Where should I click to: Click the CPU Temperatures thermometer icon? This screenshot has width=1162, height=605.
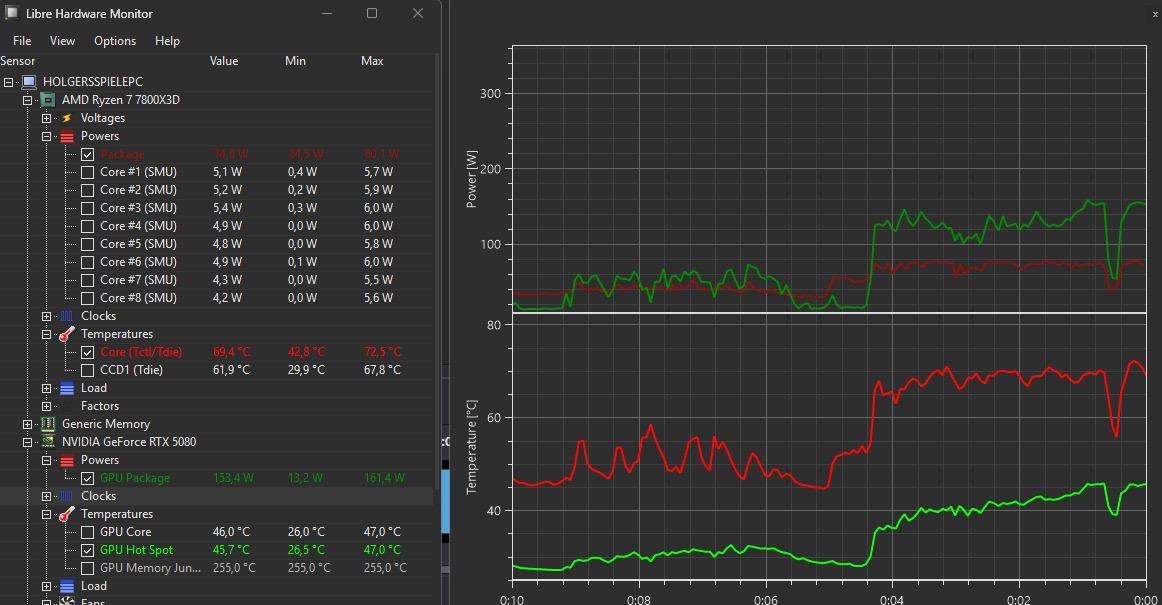click(67, 334)
